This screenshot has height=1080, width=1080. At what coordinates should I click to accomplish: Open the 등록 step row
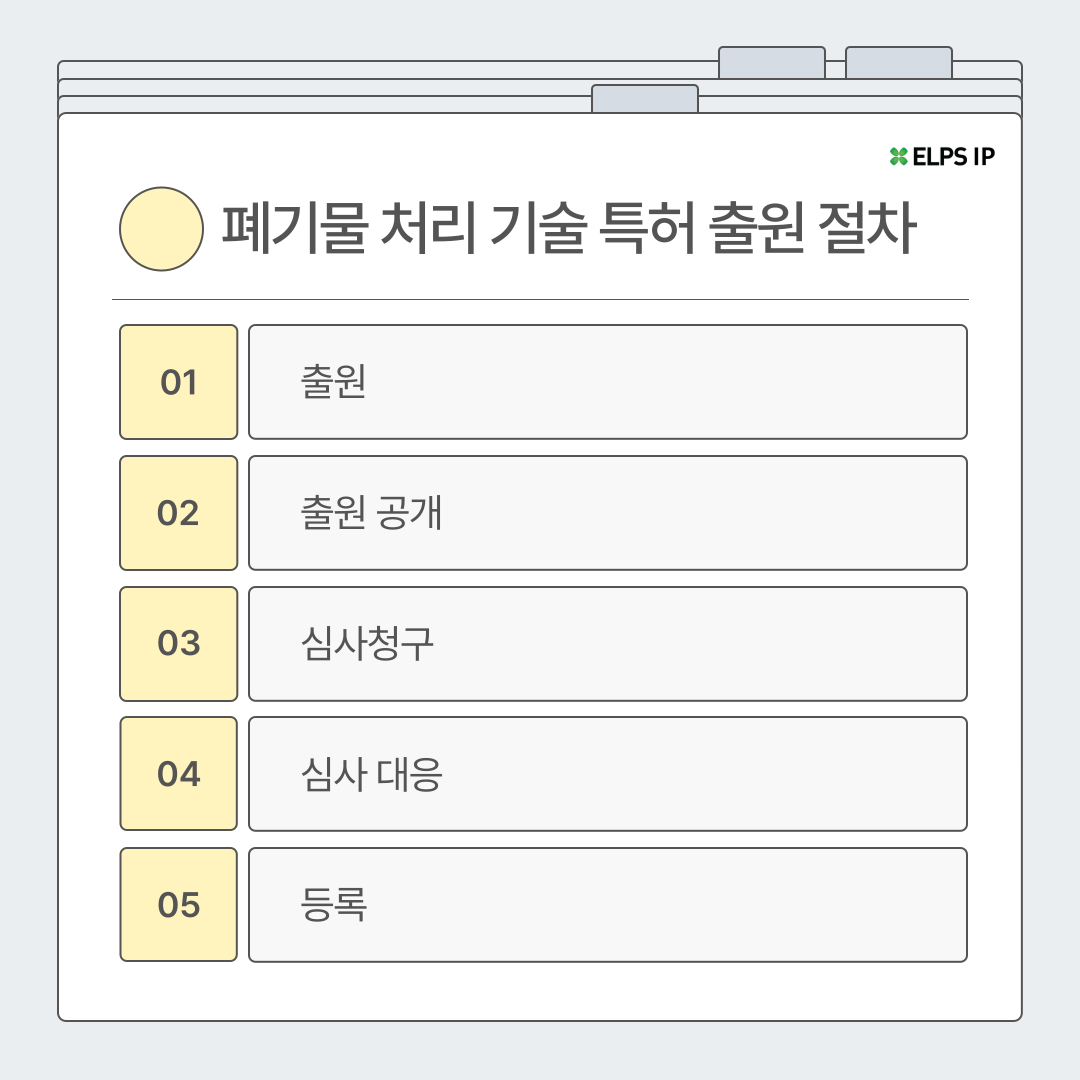[608, 904]
